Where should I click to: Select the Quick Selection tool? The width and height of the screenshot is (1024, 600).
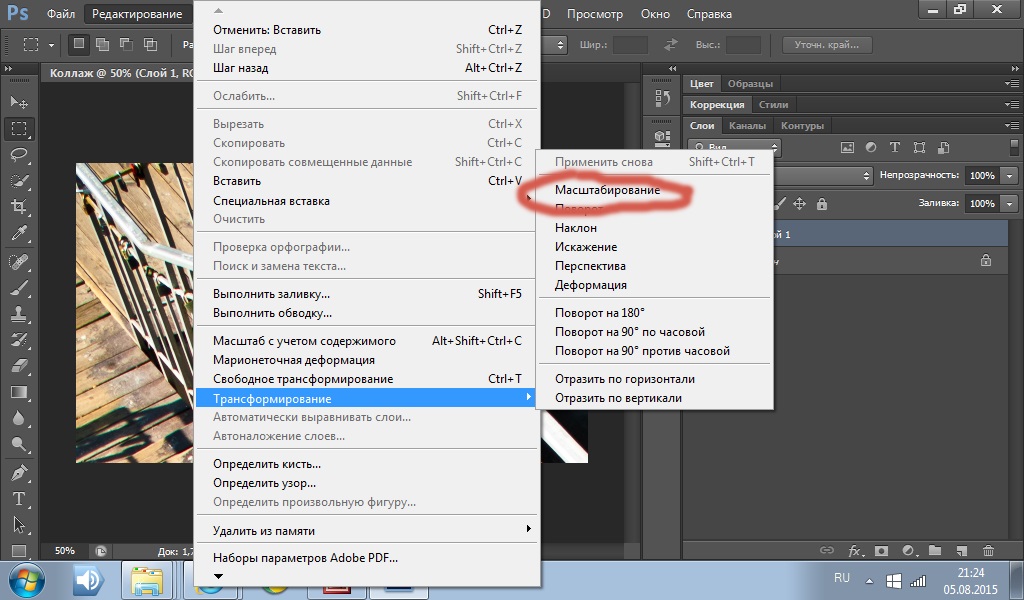click(19, 181)
